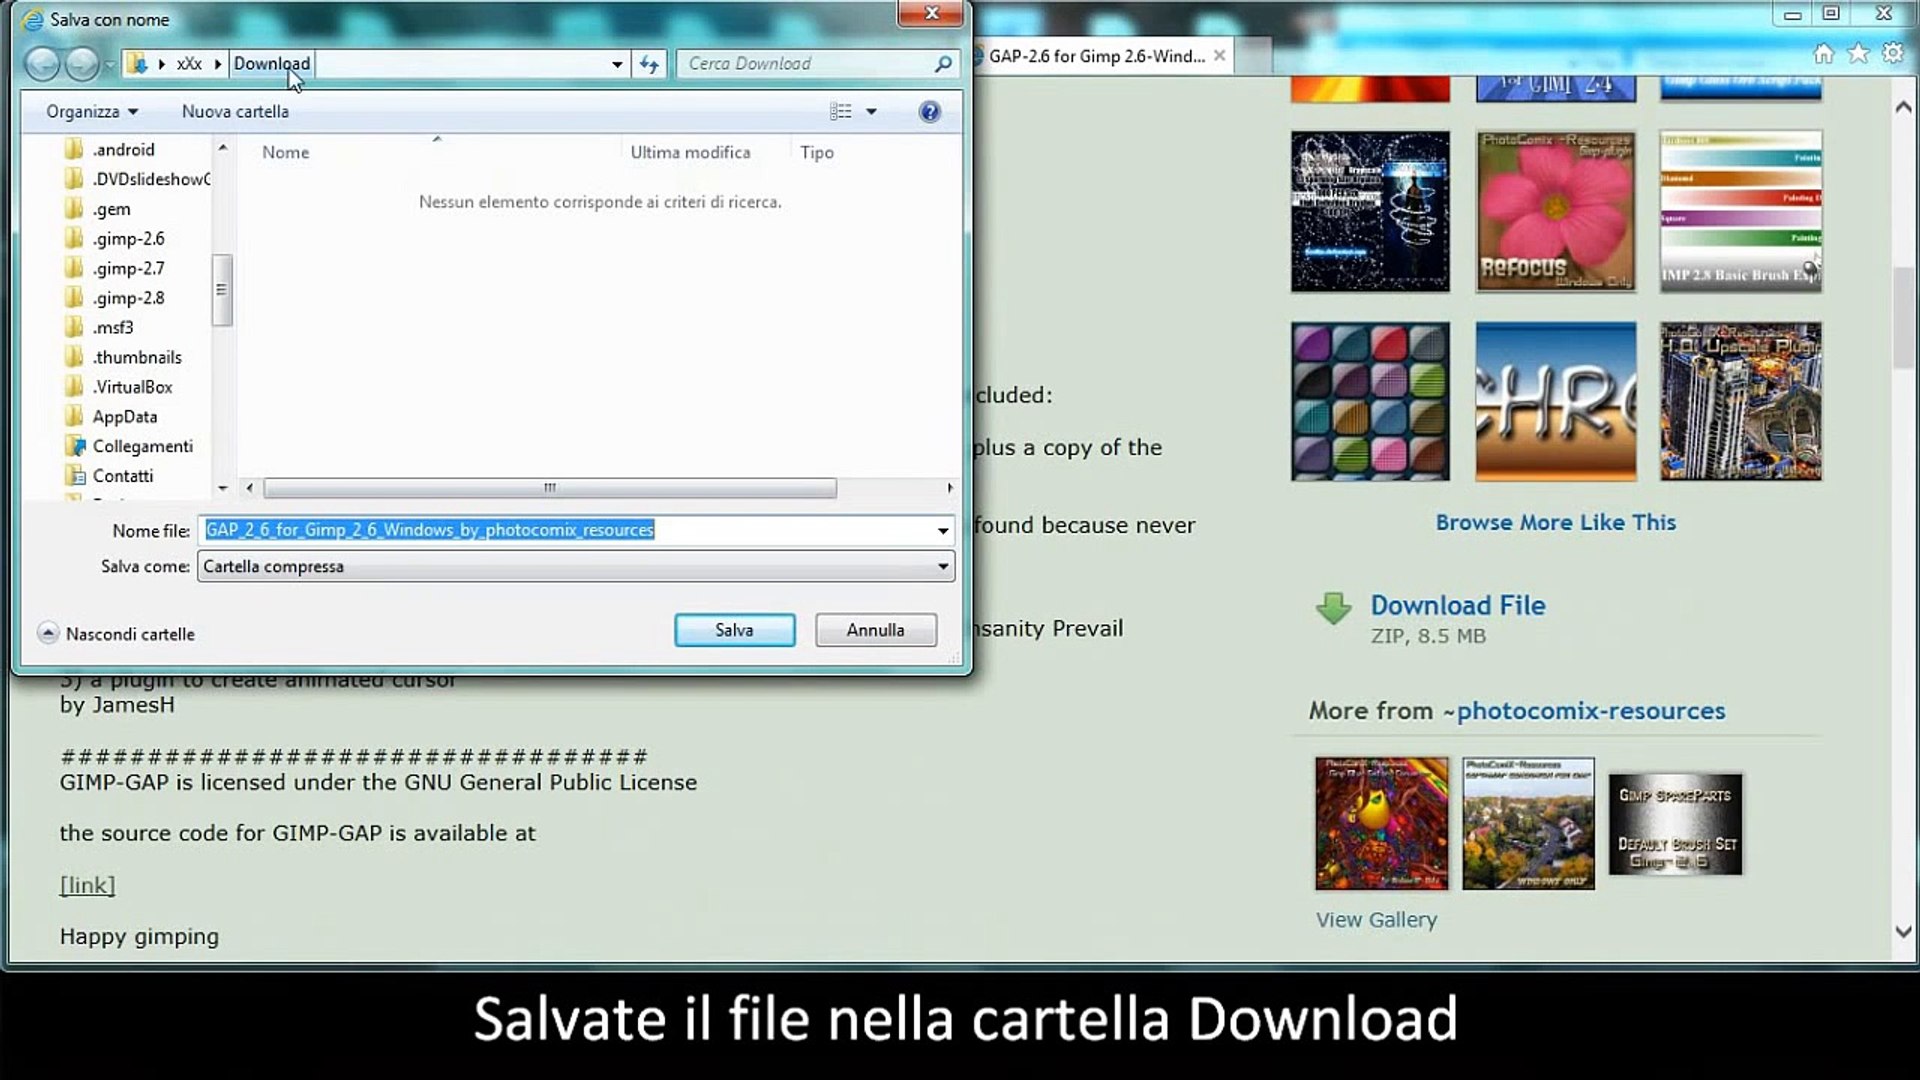Click the Salva button
The image size is (1920, 1080).
click(734, 630)
